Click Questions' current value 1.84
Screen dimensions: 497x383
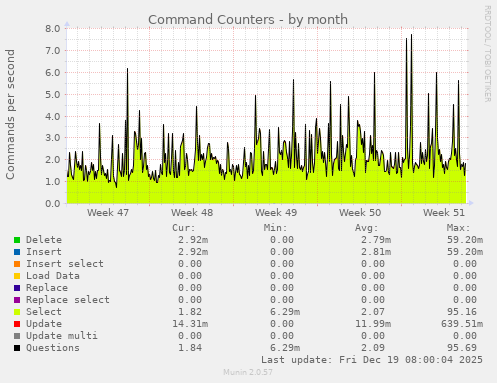tap(190, 348)
